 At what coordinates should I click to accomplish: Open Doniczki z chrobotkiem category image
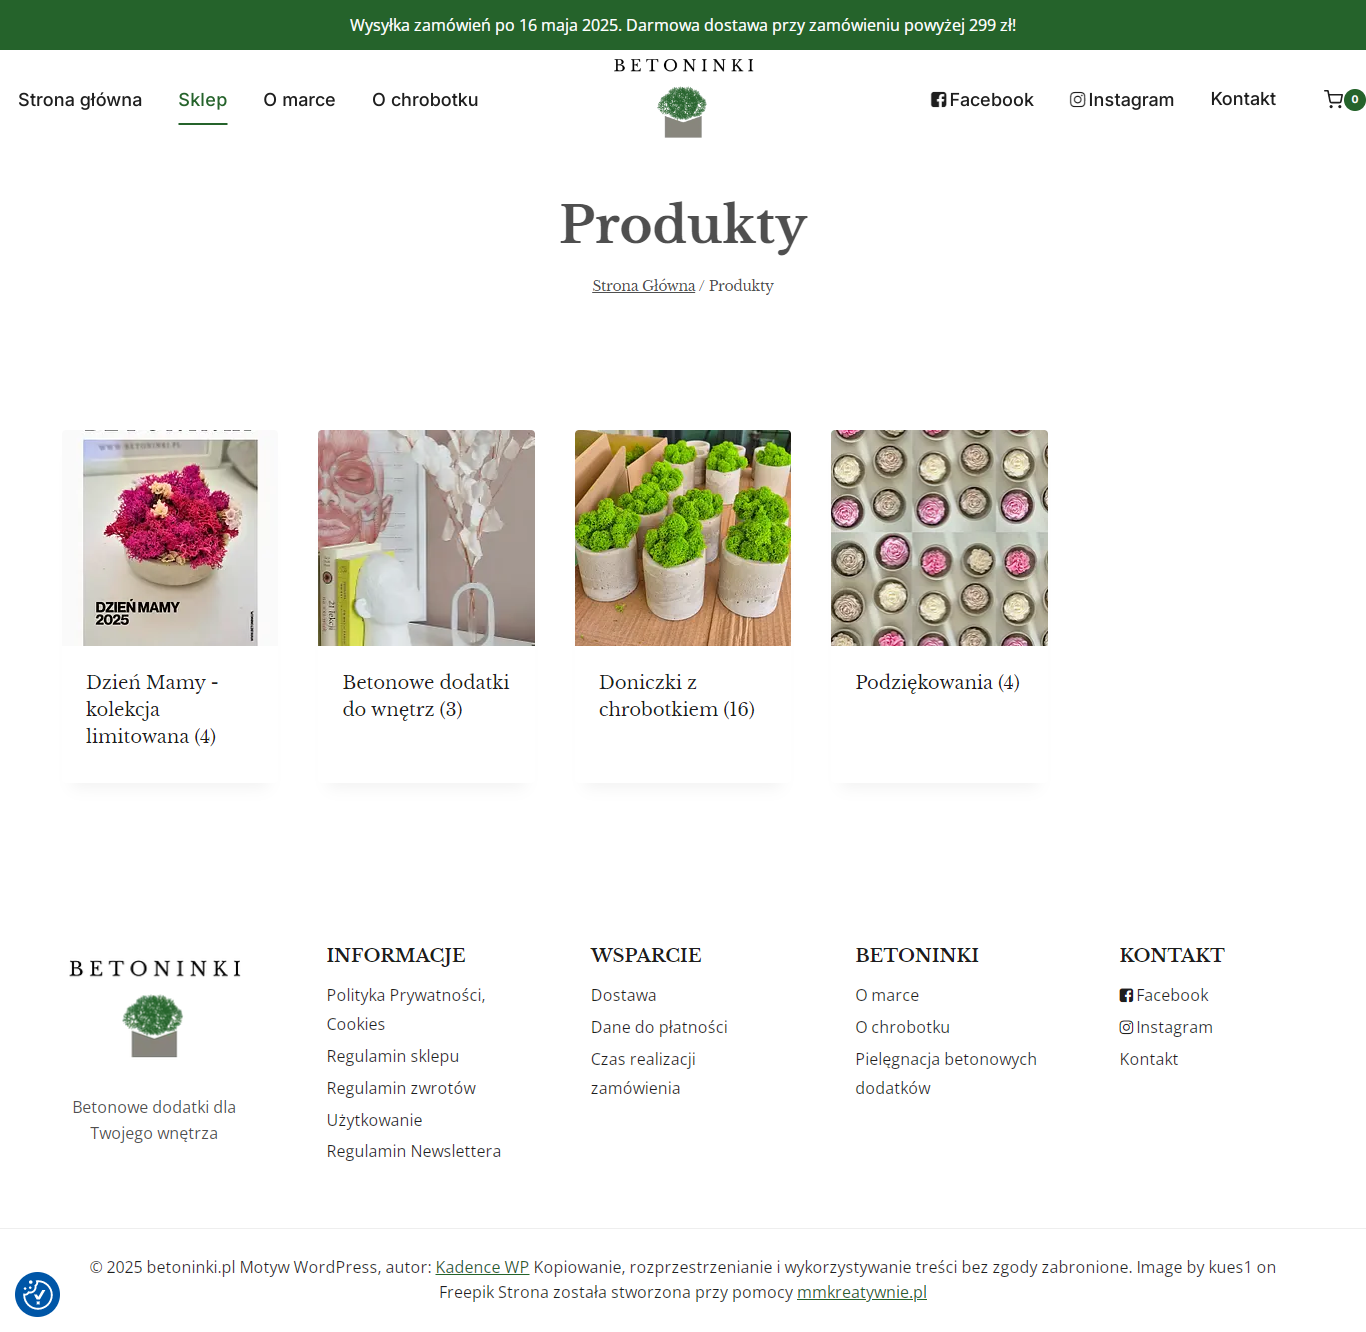point(683,538)
